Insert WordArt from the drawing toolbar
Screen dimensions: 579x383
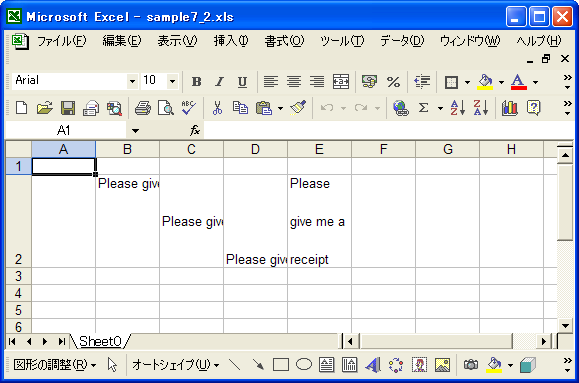[373, 365]
